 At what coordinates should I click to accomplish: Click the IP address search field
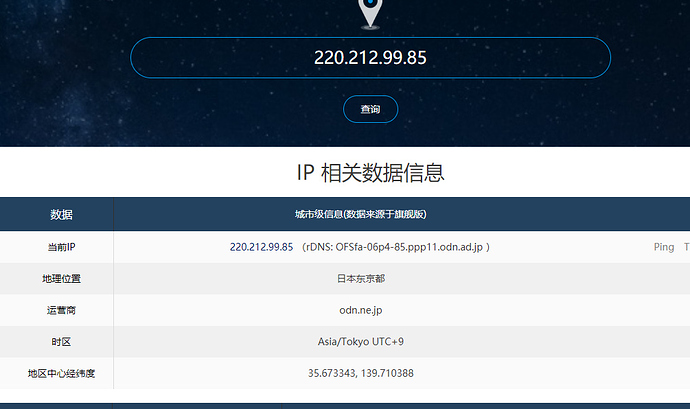tap(370, 58)
